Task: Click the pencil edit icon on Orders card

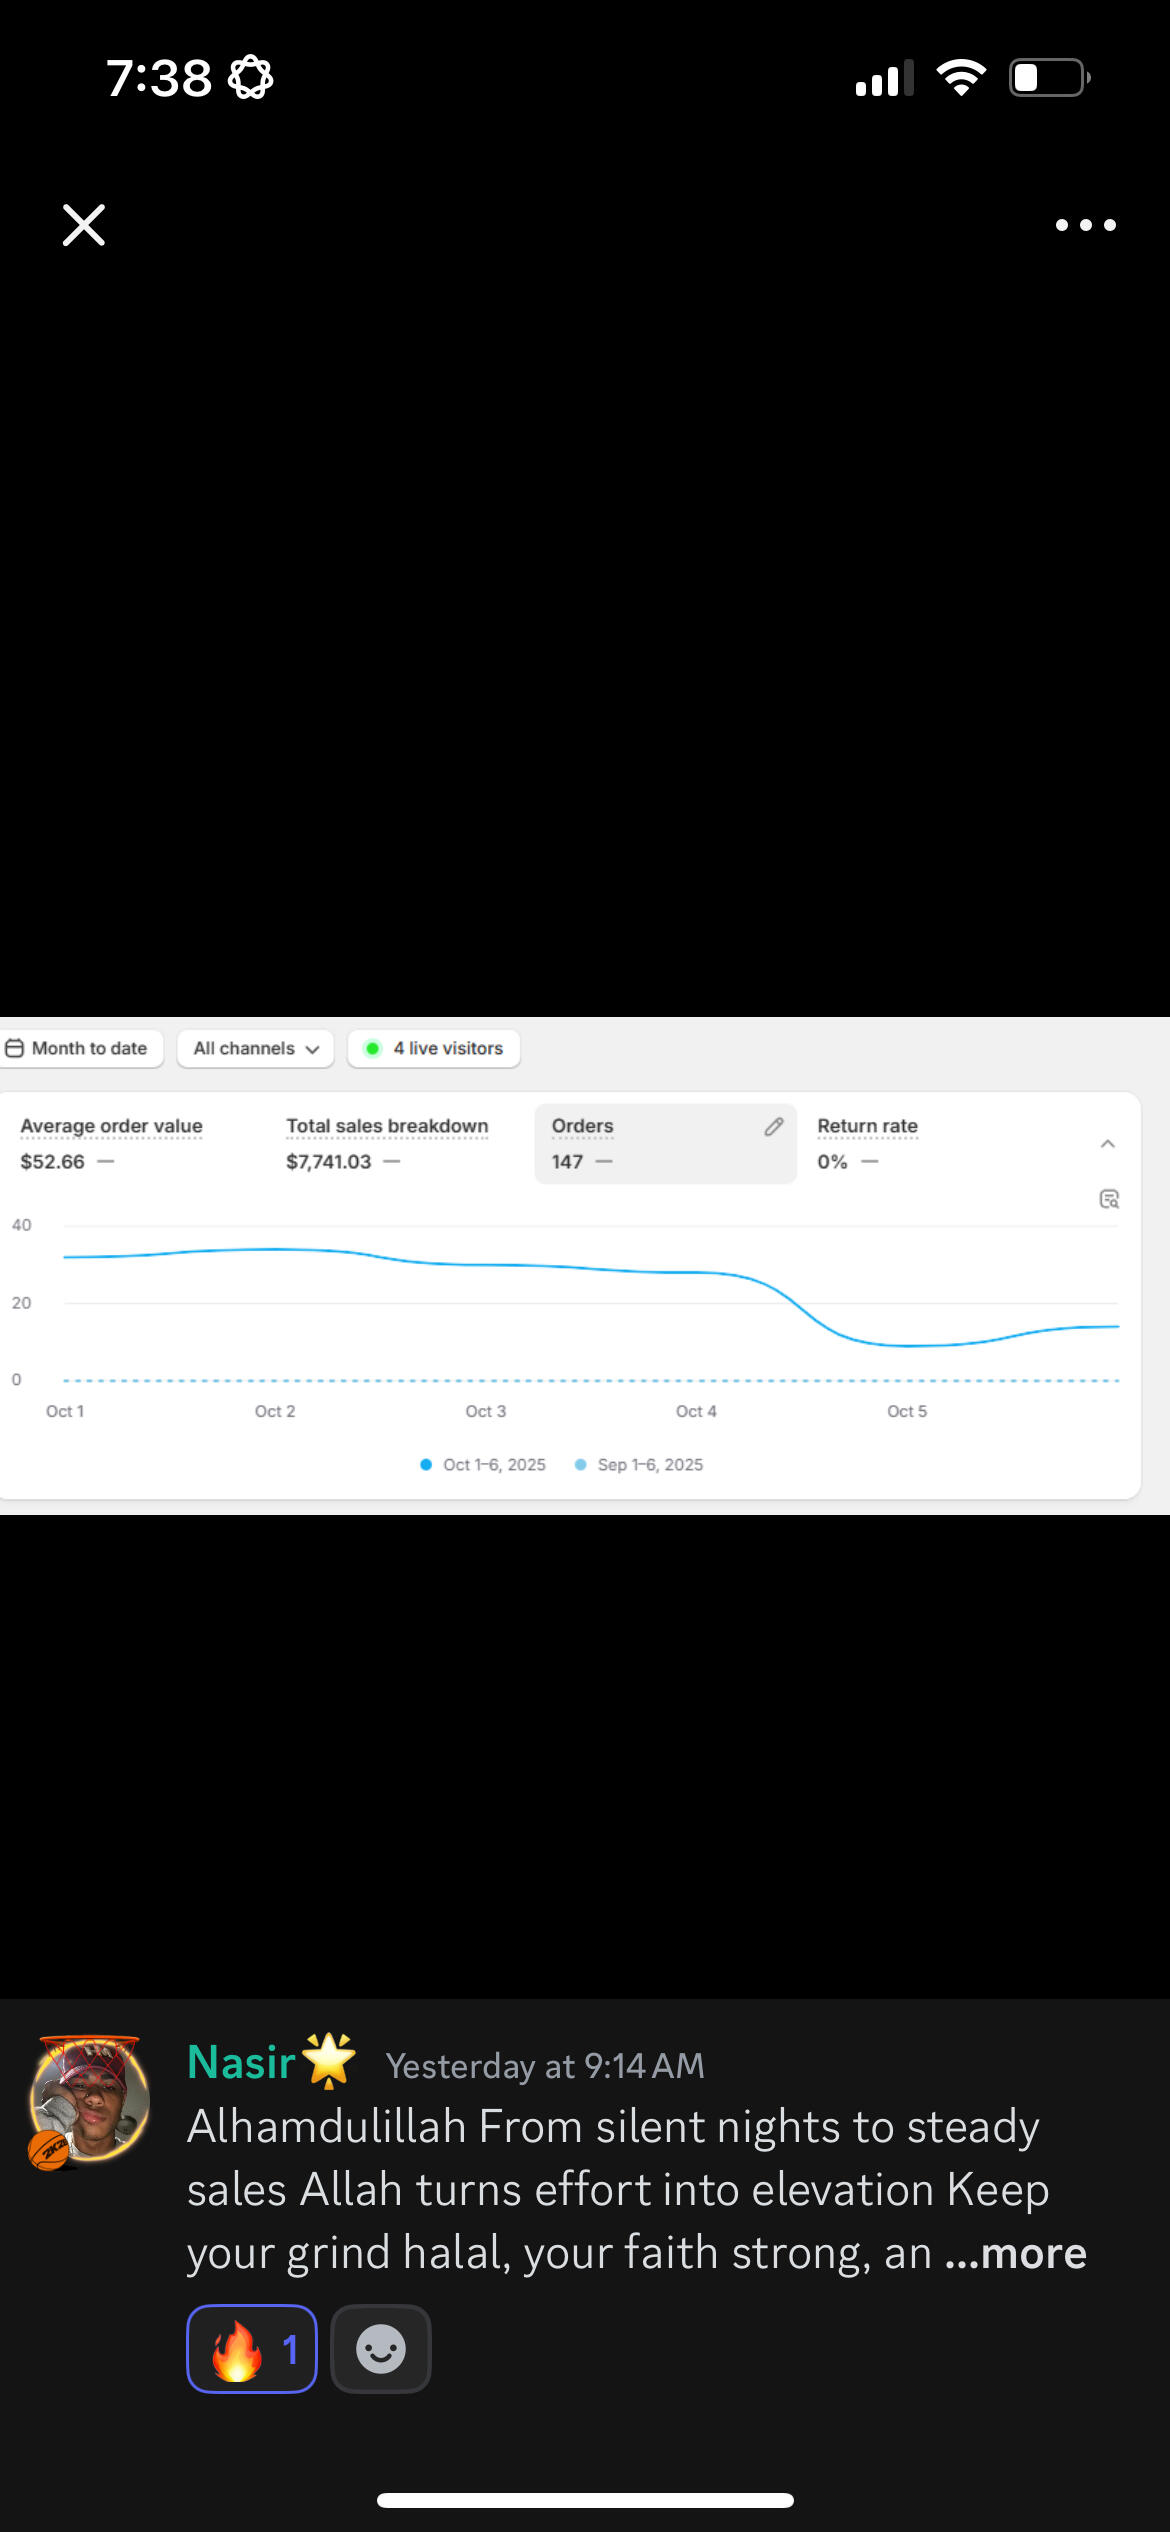Action: click(x=773, y=1127)
